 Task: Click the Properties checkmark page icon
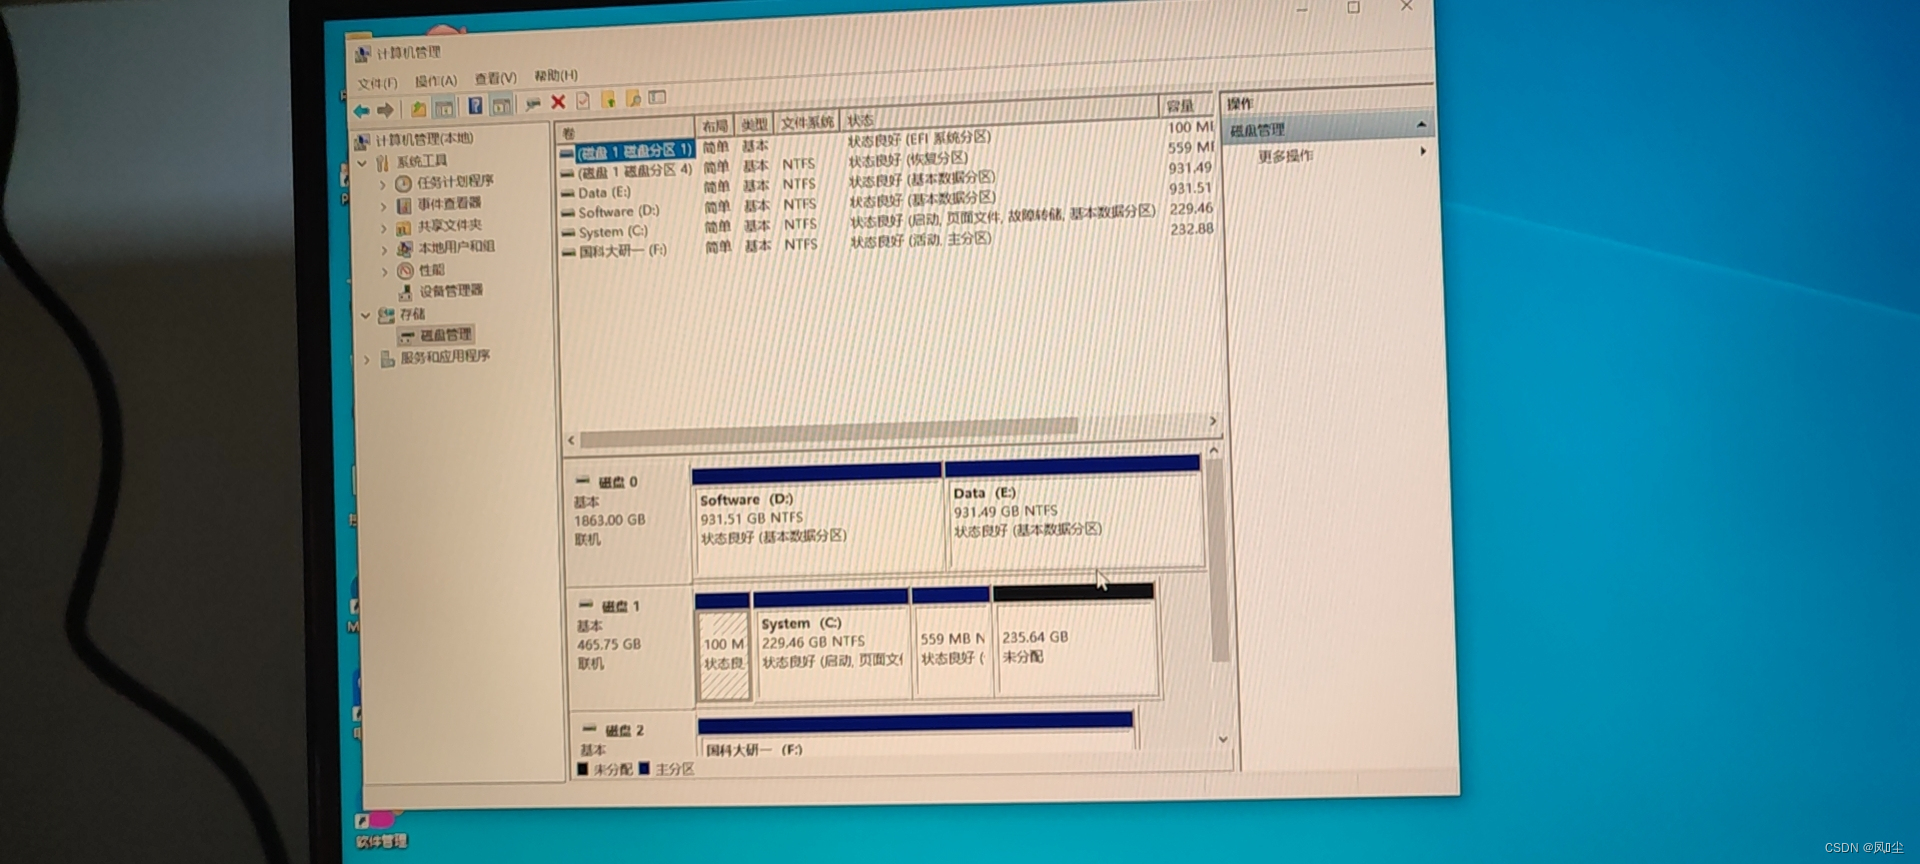click(x=583, y=101)
